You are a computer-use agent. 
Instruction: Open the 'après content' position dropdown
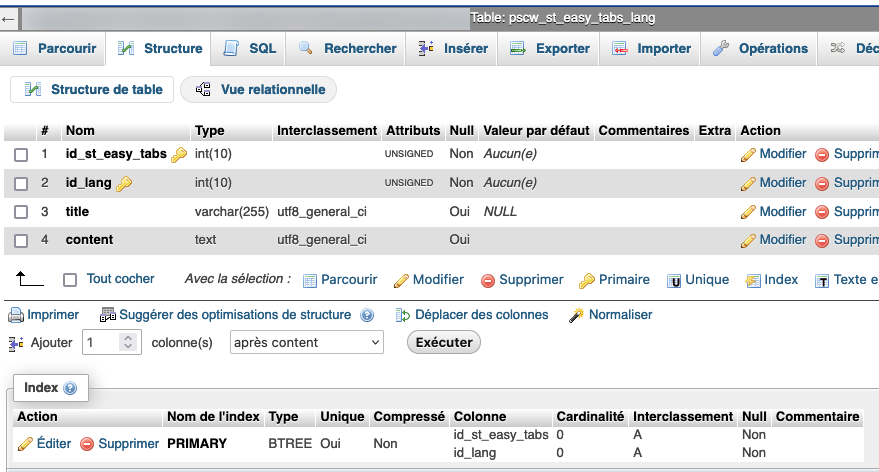pos(307,343)
